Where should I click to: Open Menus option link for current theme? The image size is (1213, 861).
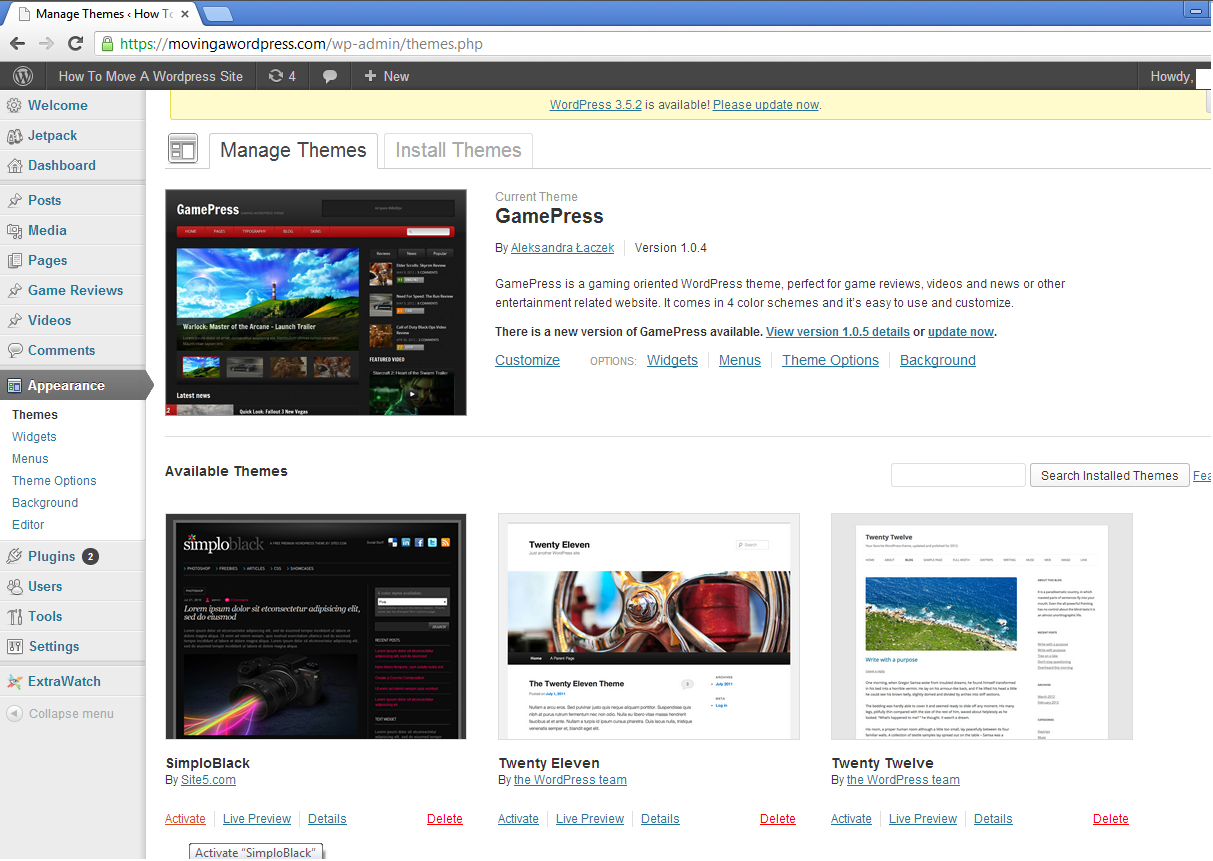click(740, 360)
